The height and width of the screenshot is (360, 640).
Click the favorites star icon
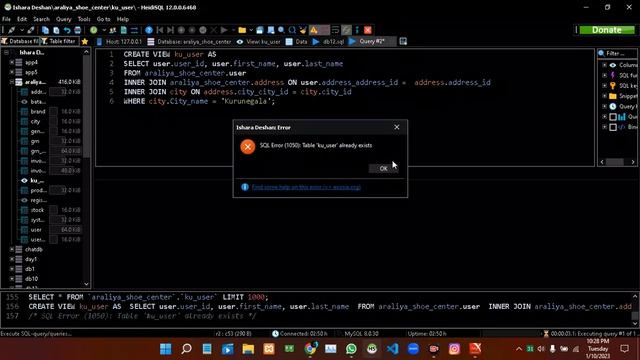pos(85,41)
